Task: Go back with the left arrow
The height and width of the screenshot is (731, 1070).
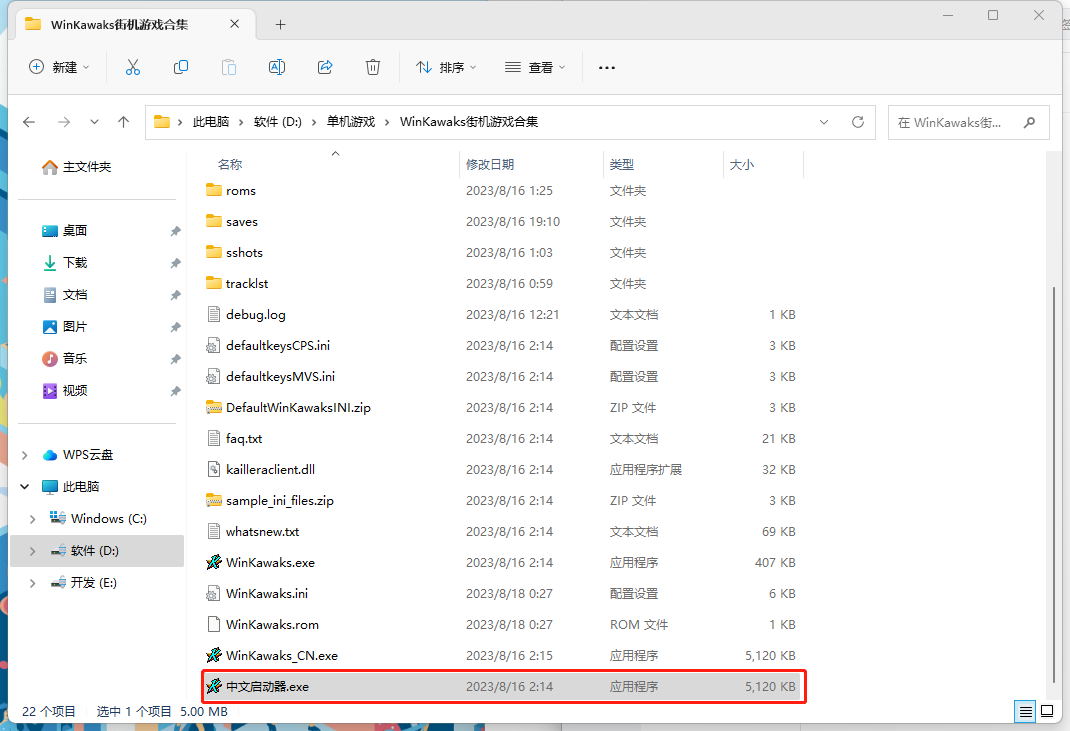Action: [x=29, y=122]
